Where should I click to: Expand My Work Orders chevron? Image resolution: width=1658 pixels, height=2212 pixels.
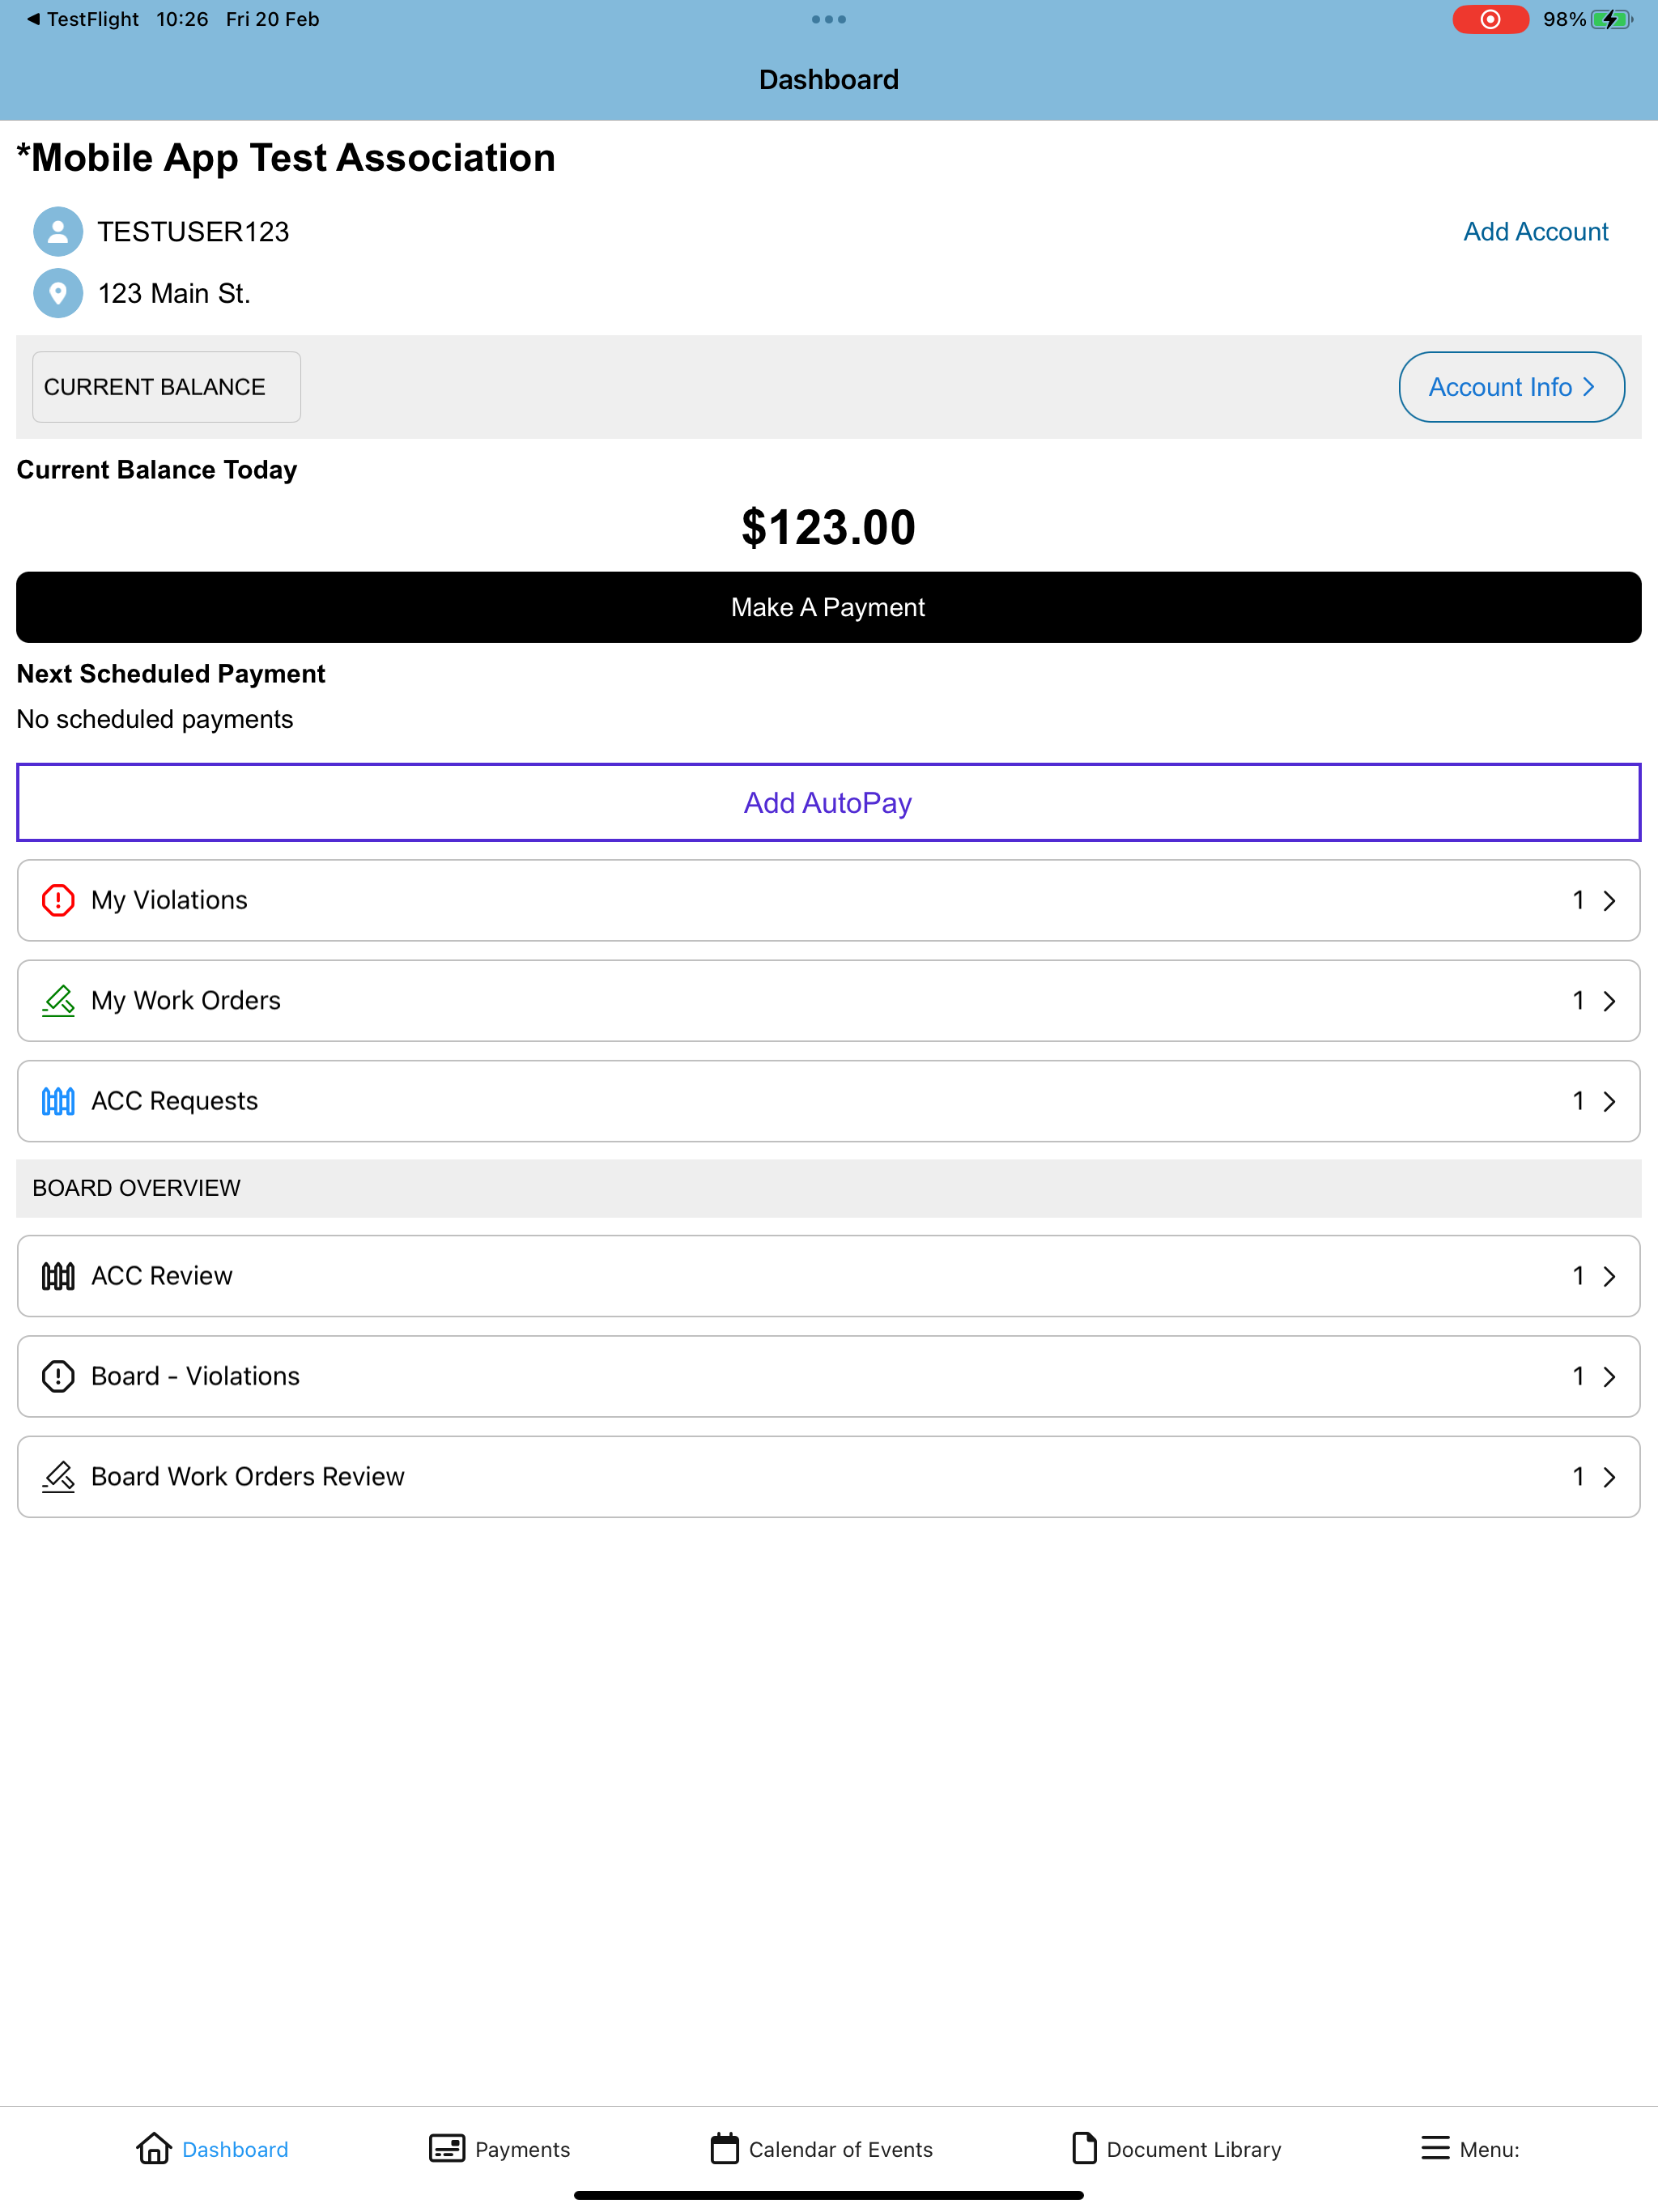coord(1609,1001)
